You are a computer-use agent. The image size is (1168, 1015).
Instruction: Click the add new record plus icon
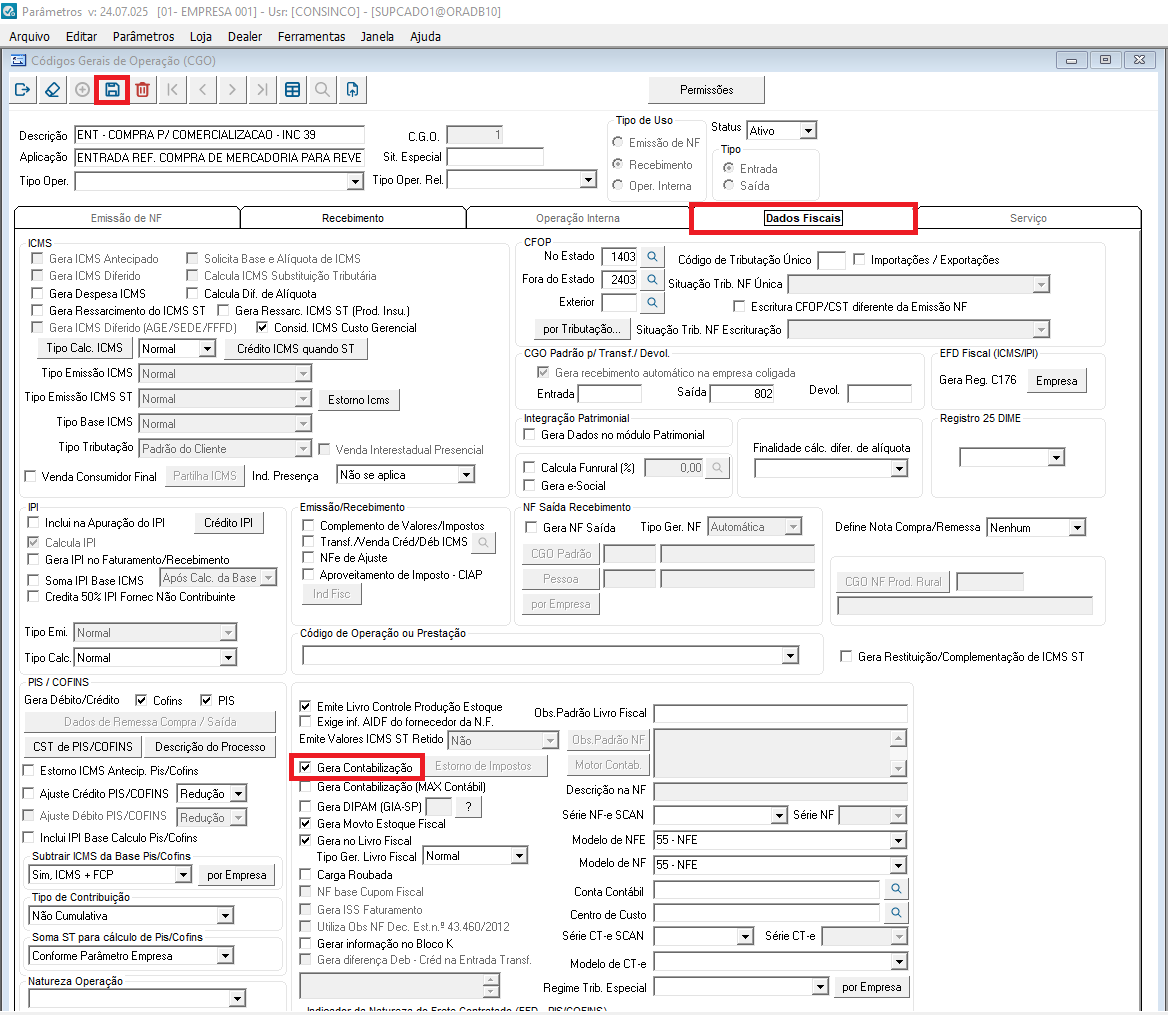tap(83, 89)
